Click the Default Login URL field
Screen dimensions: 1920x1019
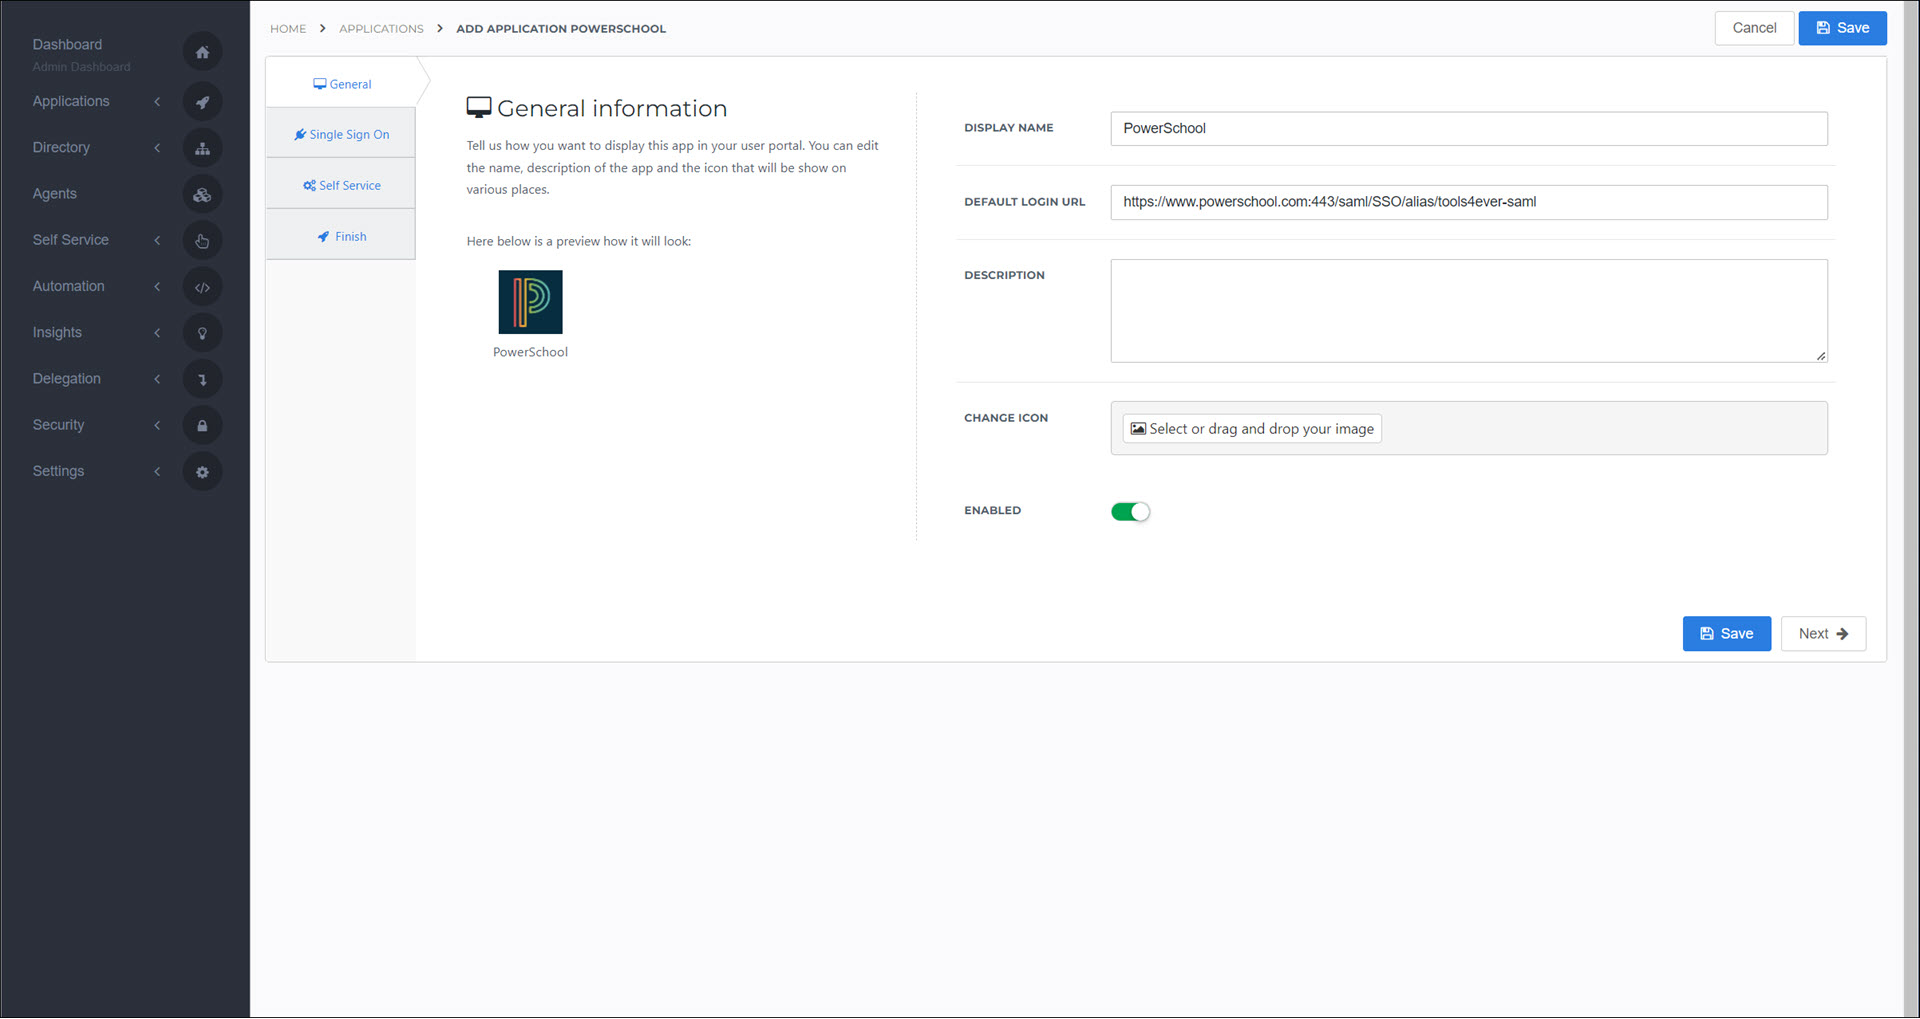coord(1468,202)
